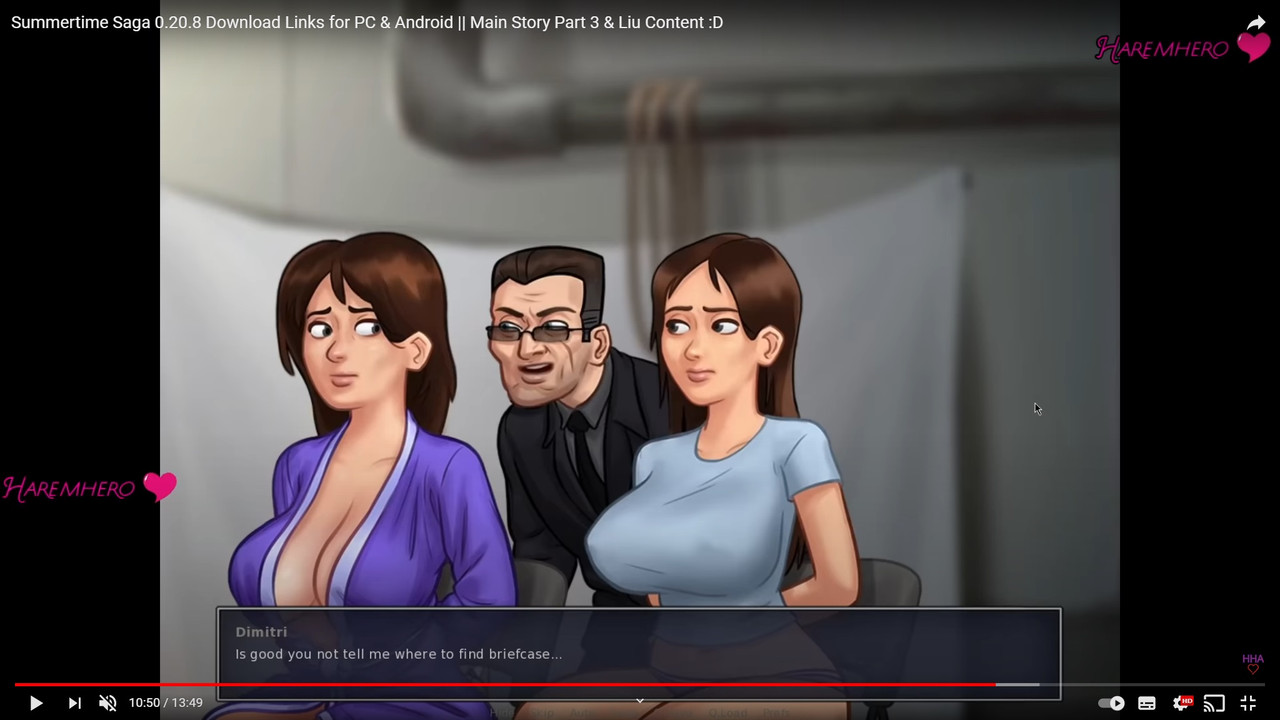Open the video title link

tap(367, 22)
